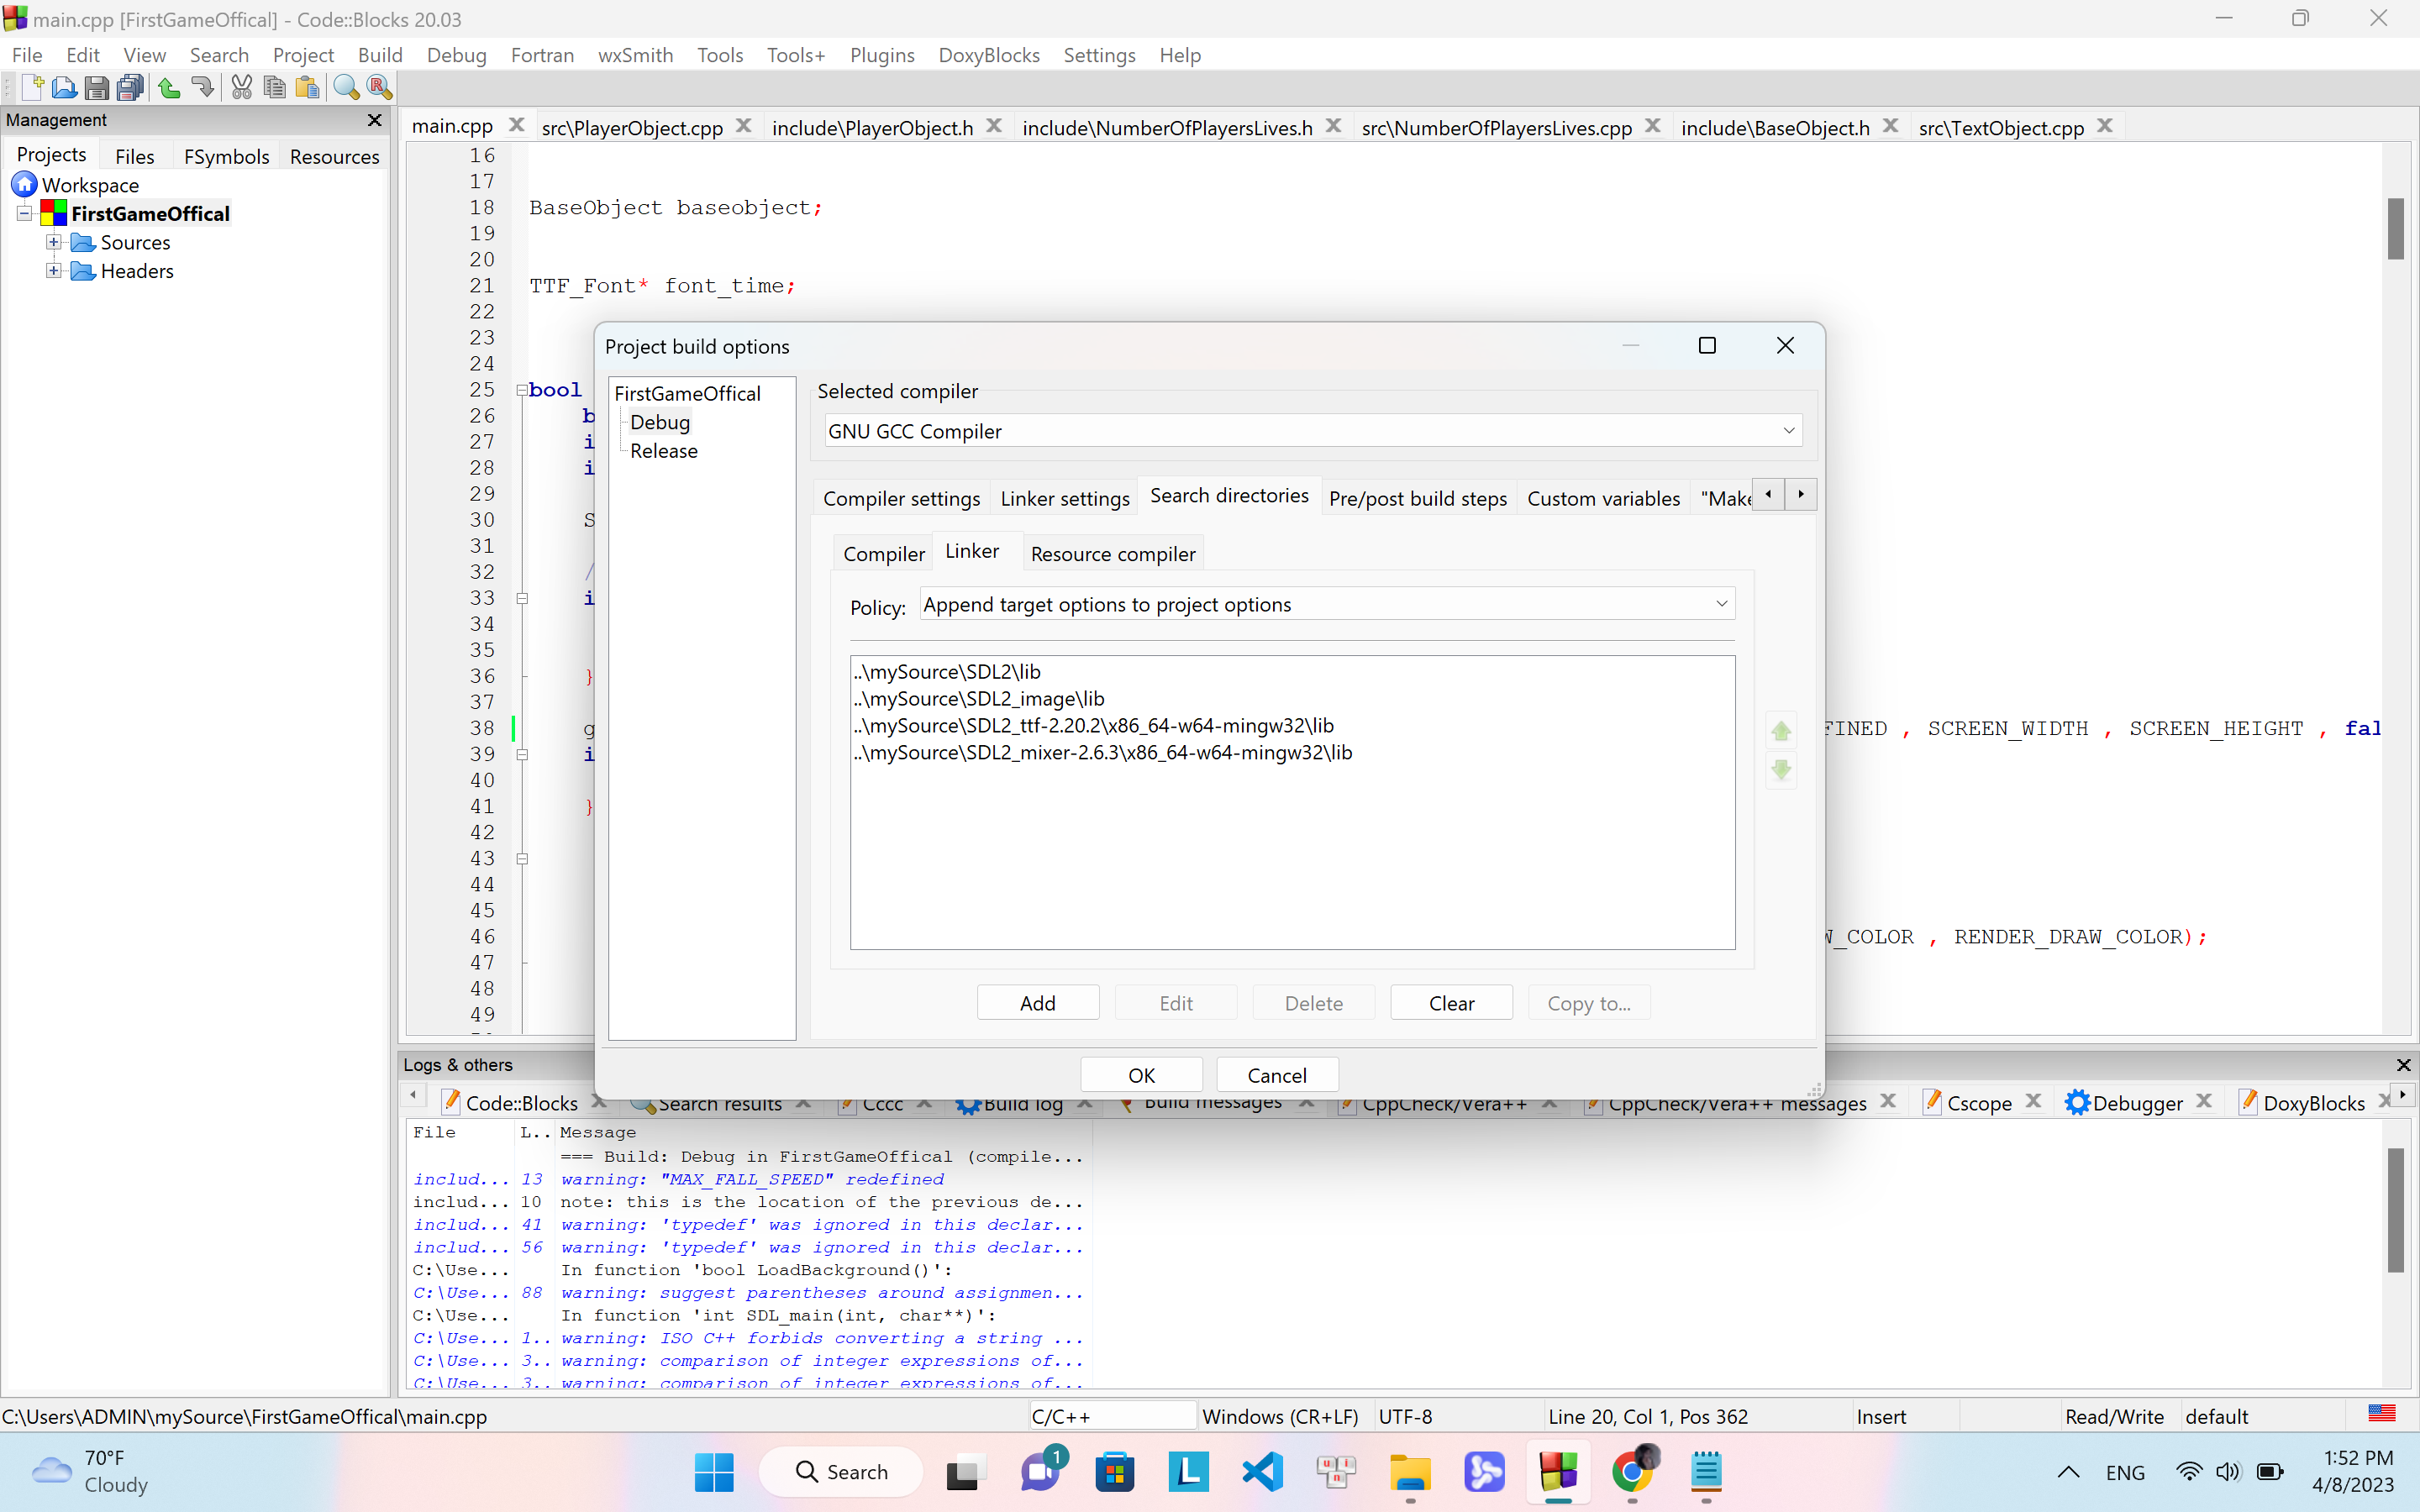Switch to Compiler settings tab

(901, 498)
